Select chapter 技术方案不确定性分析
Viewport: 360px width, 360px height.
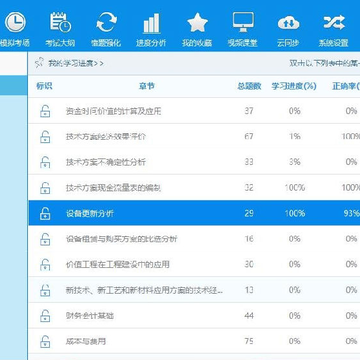(106, 162)
